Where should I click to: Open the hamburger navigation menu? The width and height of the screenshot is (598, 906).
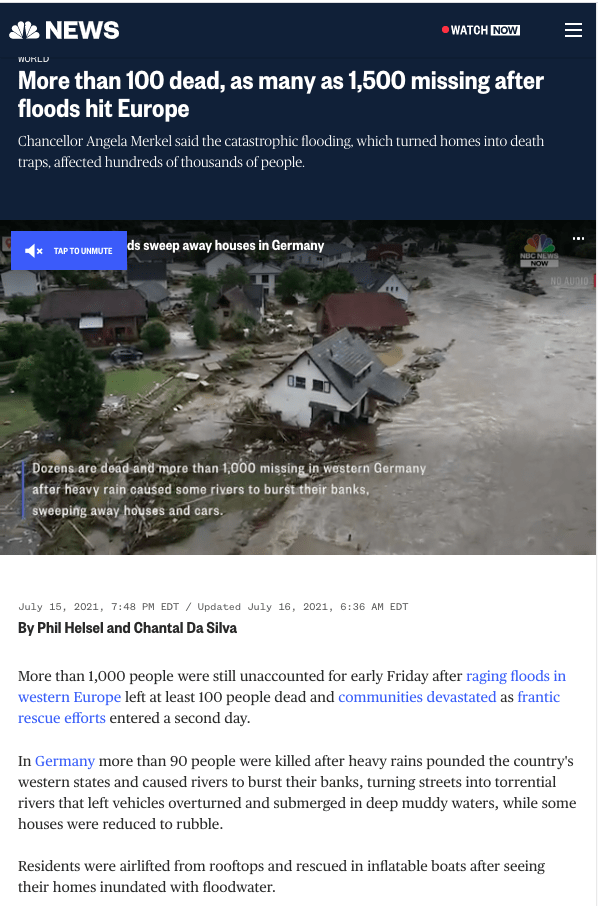573,30
